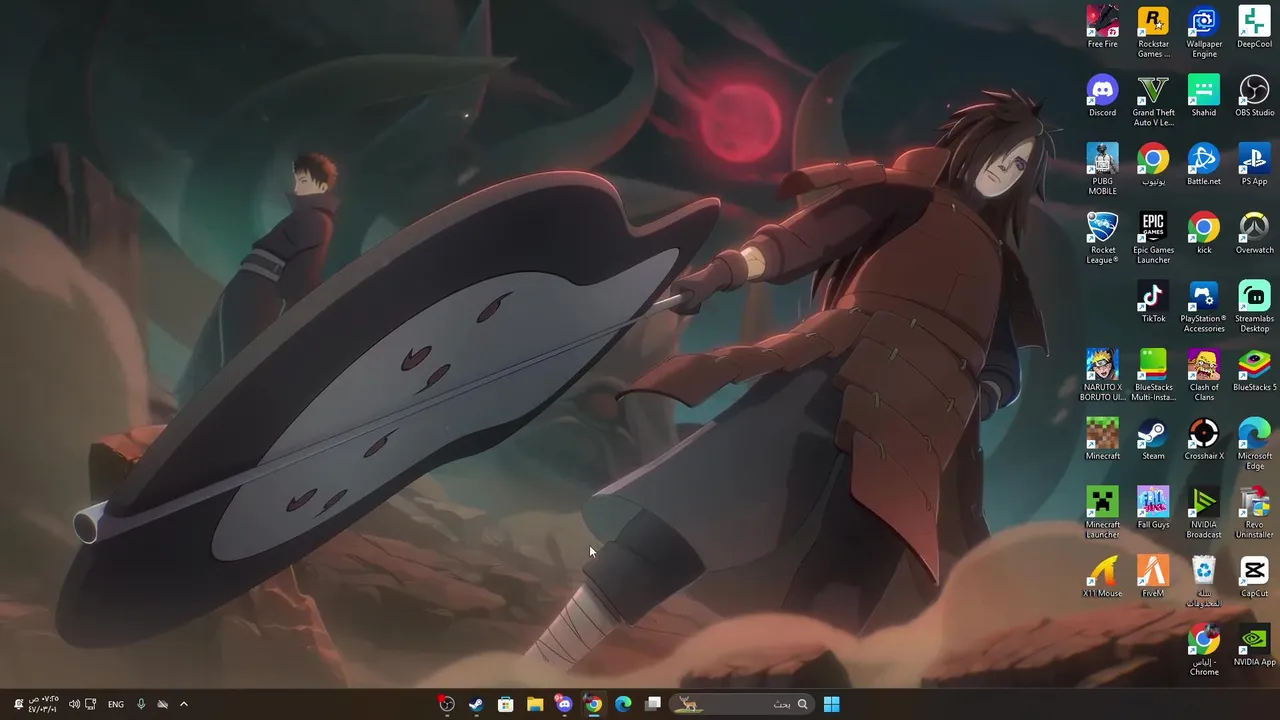Toggle the microphone tray icon
This screenshot has height=720, width=1280.
(141, 704)
